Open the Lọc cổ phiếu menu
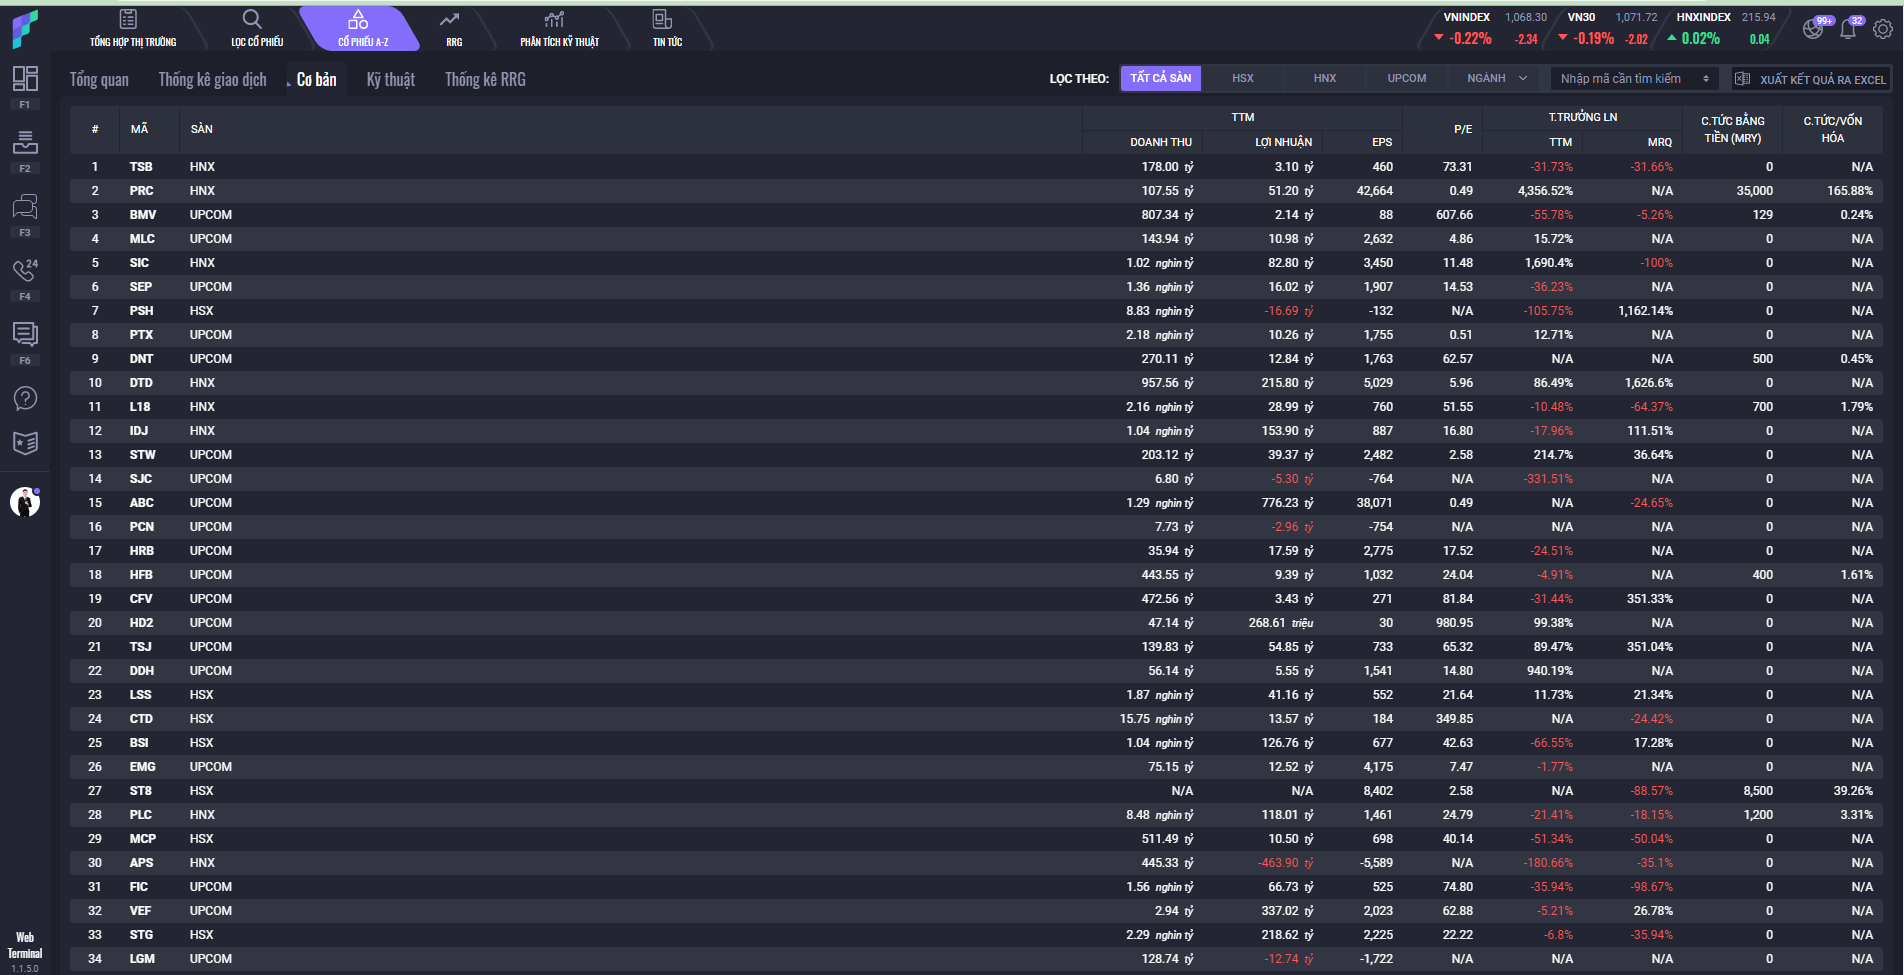 click(256, 29)
